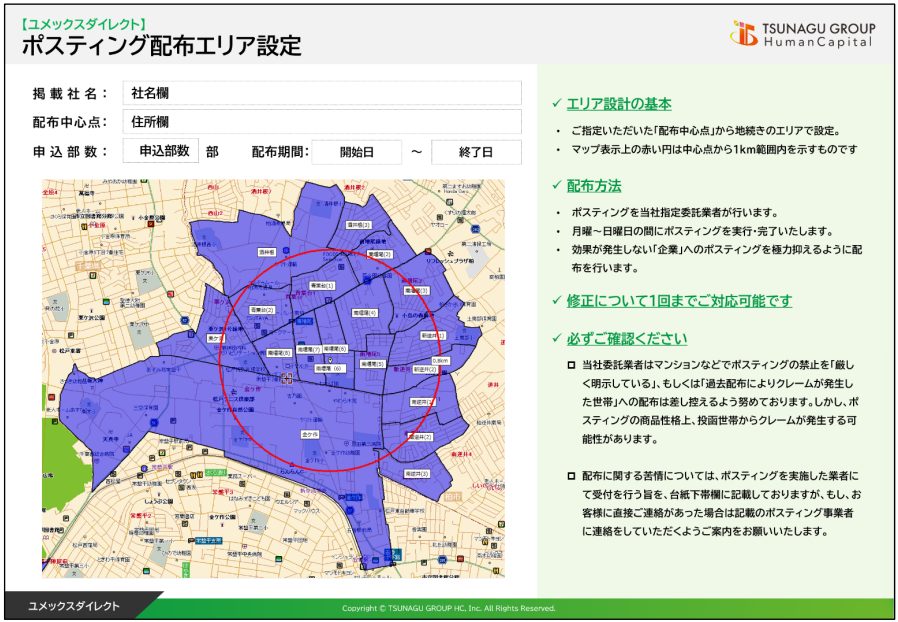Click the 住所欄 distribution center field

pos(321,122)
